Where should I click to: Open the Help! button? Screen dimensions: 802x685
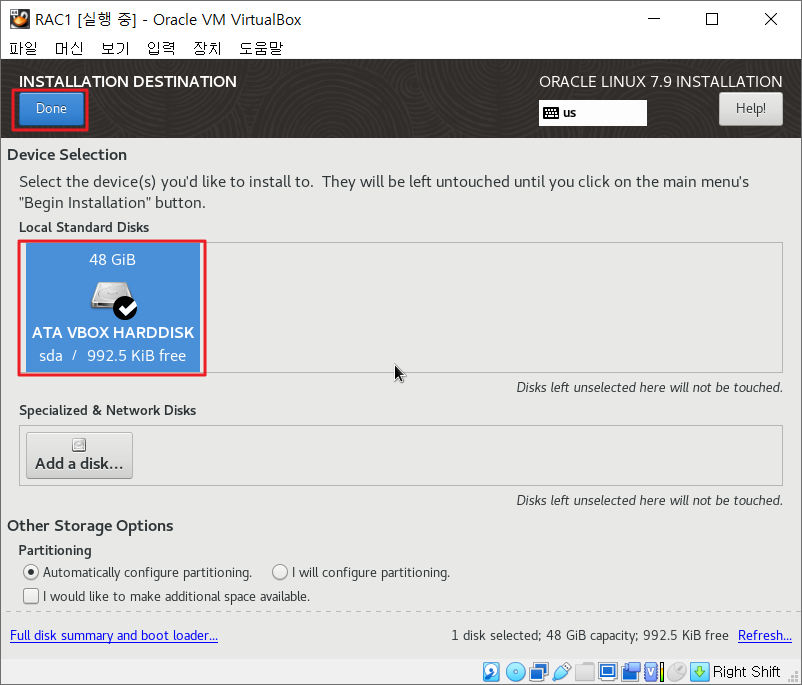(x=750, y=108)
